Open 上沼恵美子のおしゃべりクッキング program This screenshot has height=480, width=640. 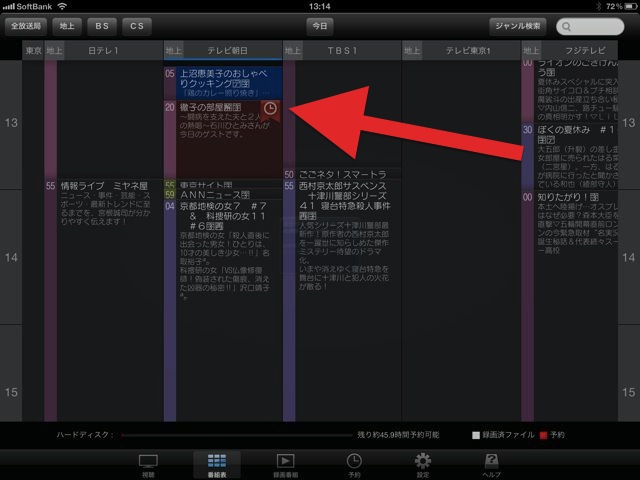[223, 83]
